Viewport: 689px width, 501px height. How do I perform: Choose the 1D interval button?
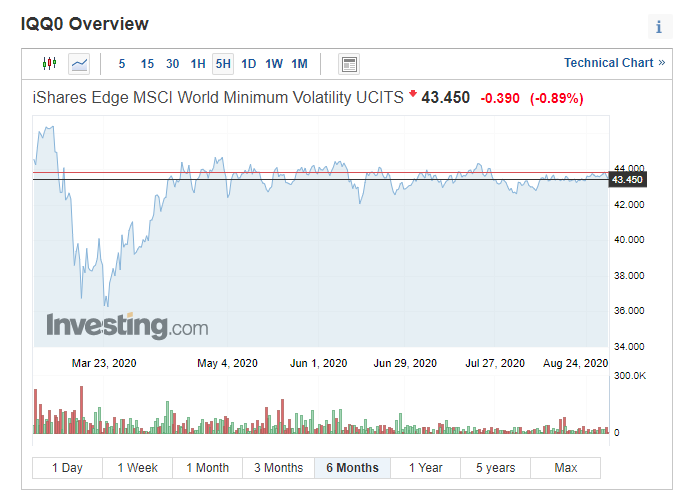248,64
